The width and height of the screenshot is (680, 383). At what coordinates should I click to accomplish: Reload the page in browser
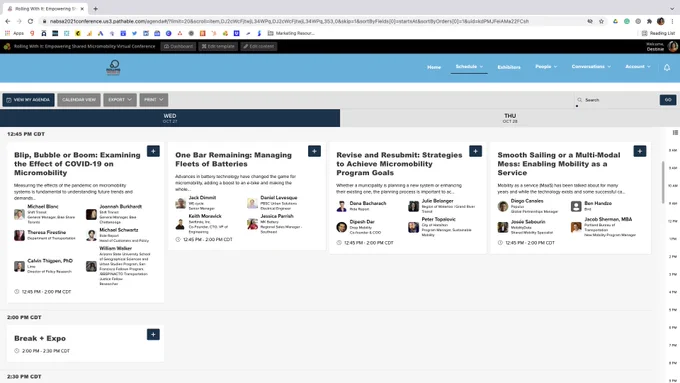click(x=30, y=21)
